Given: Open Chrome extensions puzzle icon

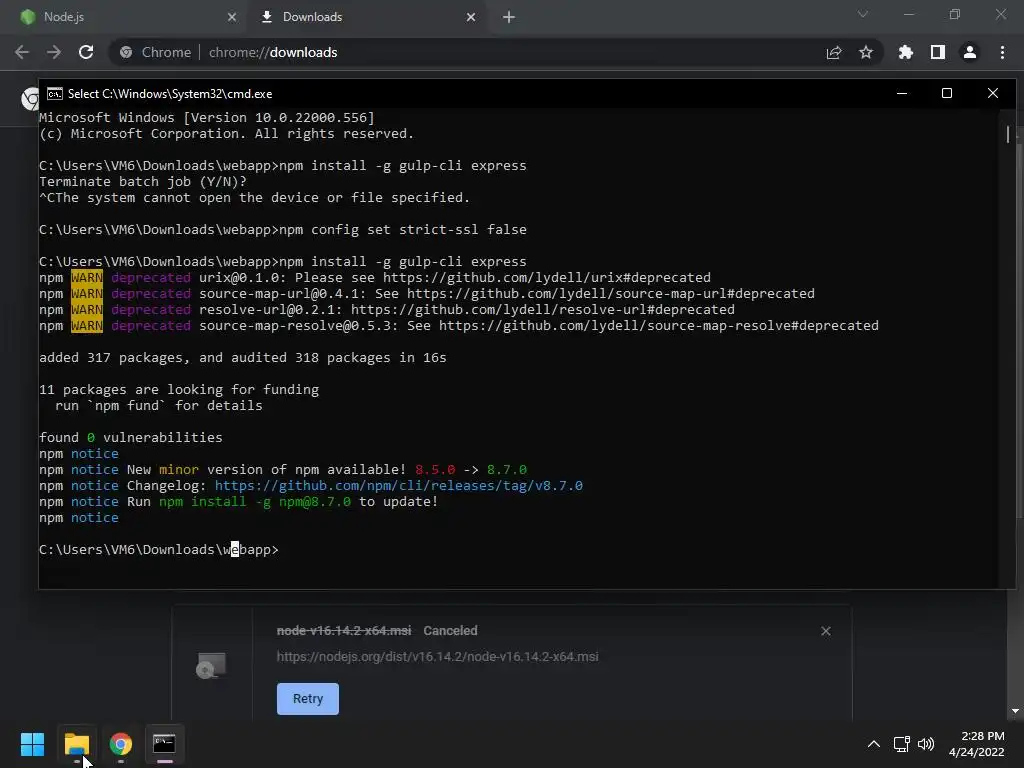Looking at the screenshot, I should pyautogui.click(x=906, y=52).
